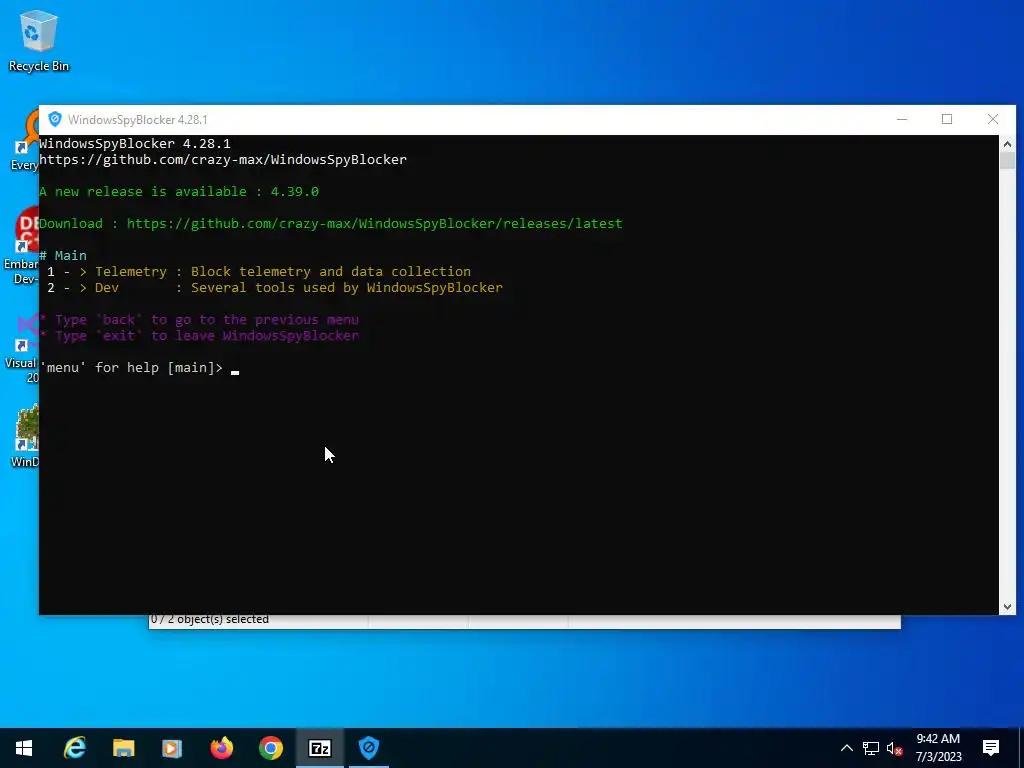This screenshot has height=768, width=1024.
Task: Click the WindowsSpyBlocker shield icon in title bar
Action: pos(55,119)
